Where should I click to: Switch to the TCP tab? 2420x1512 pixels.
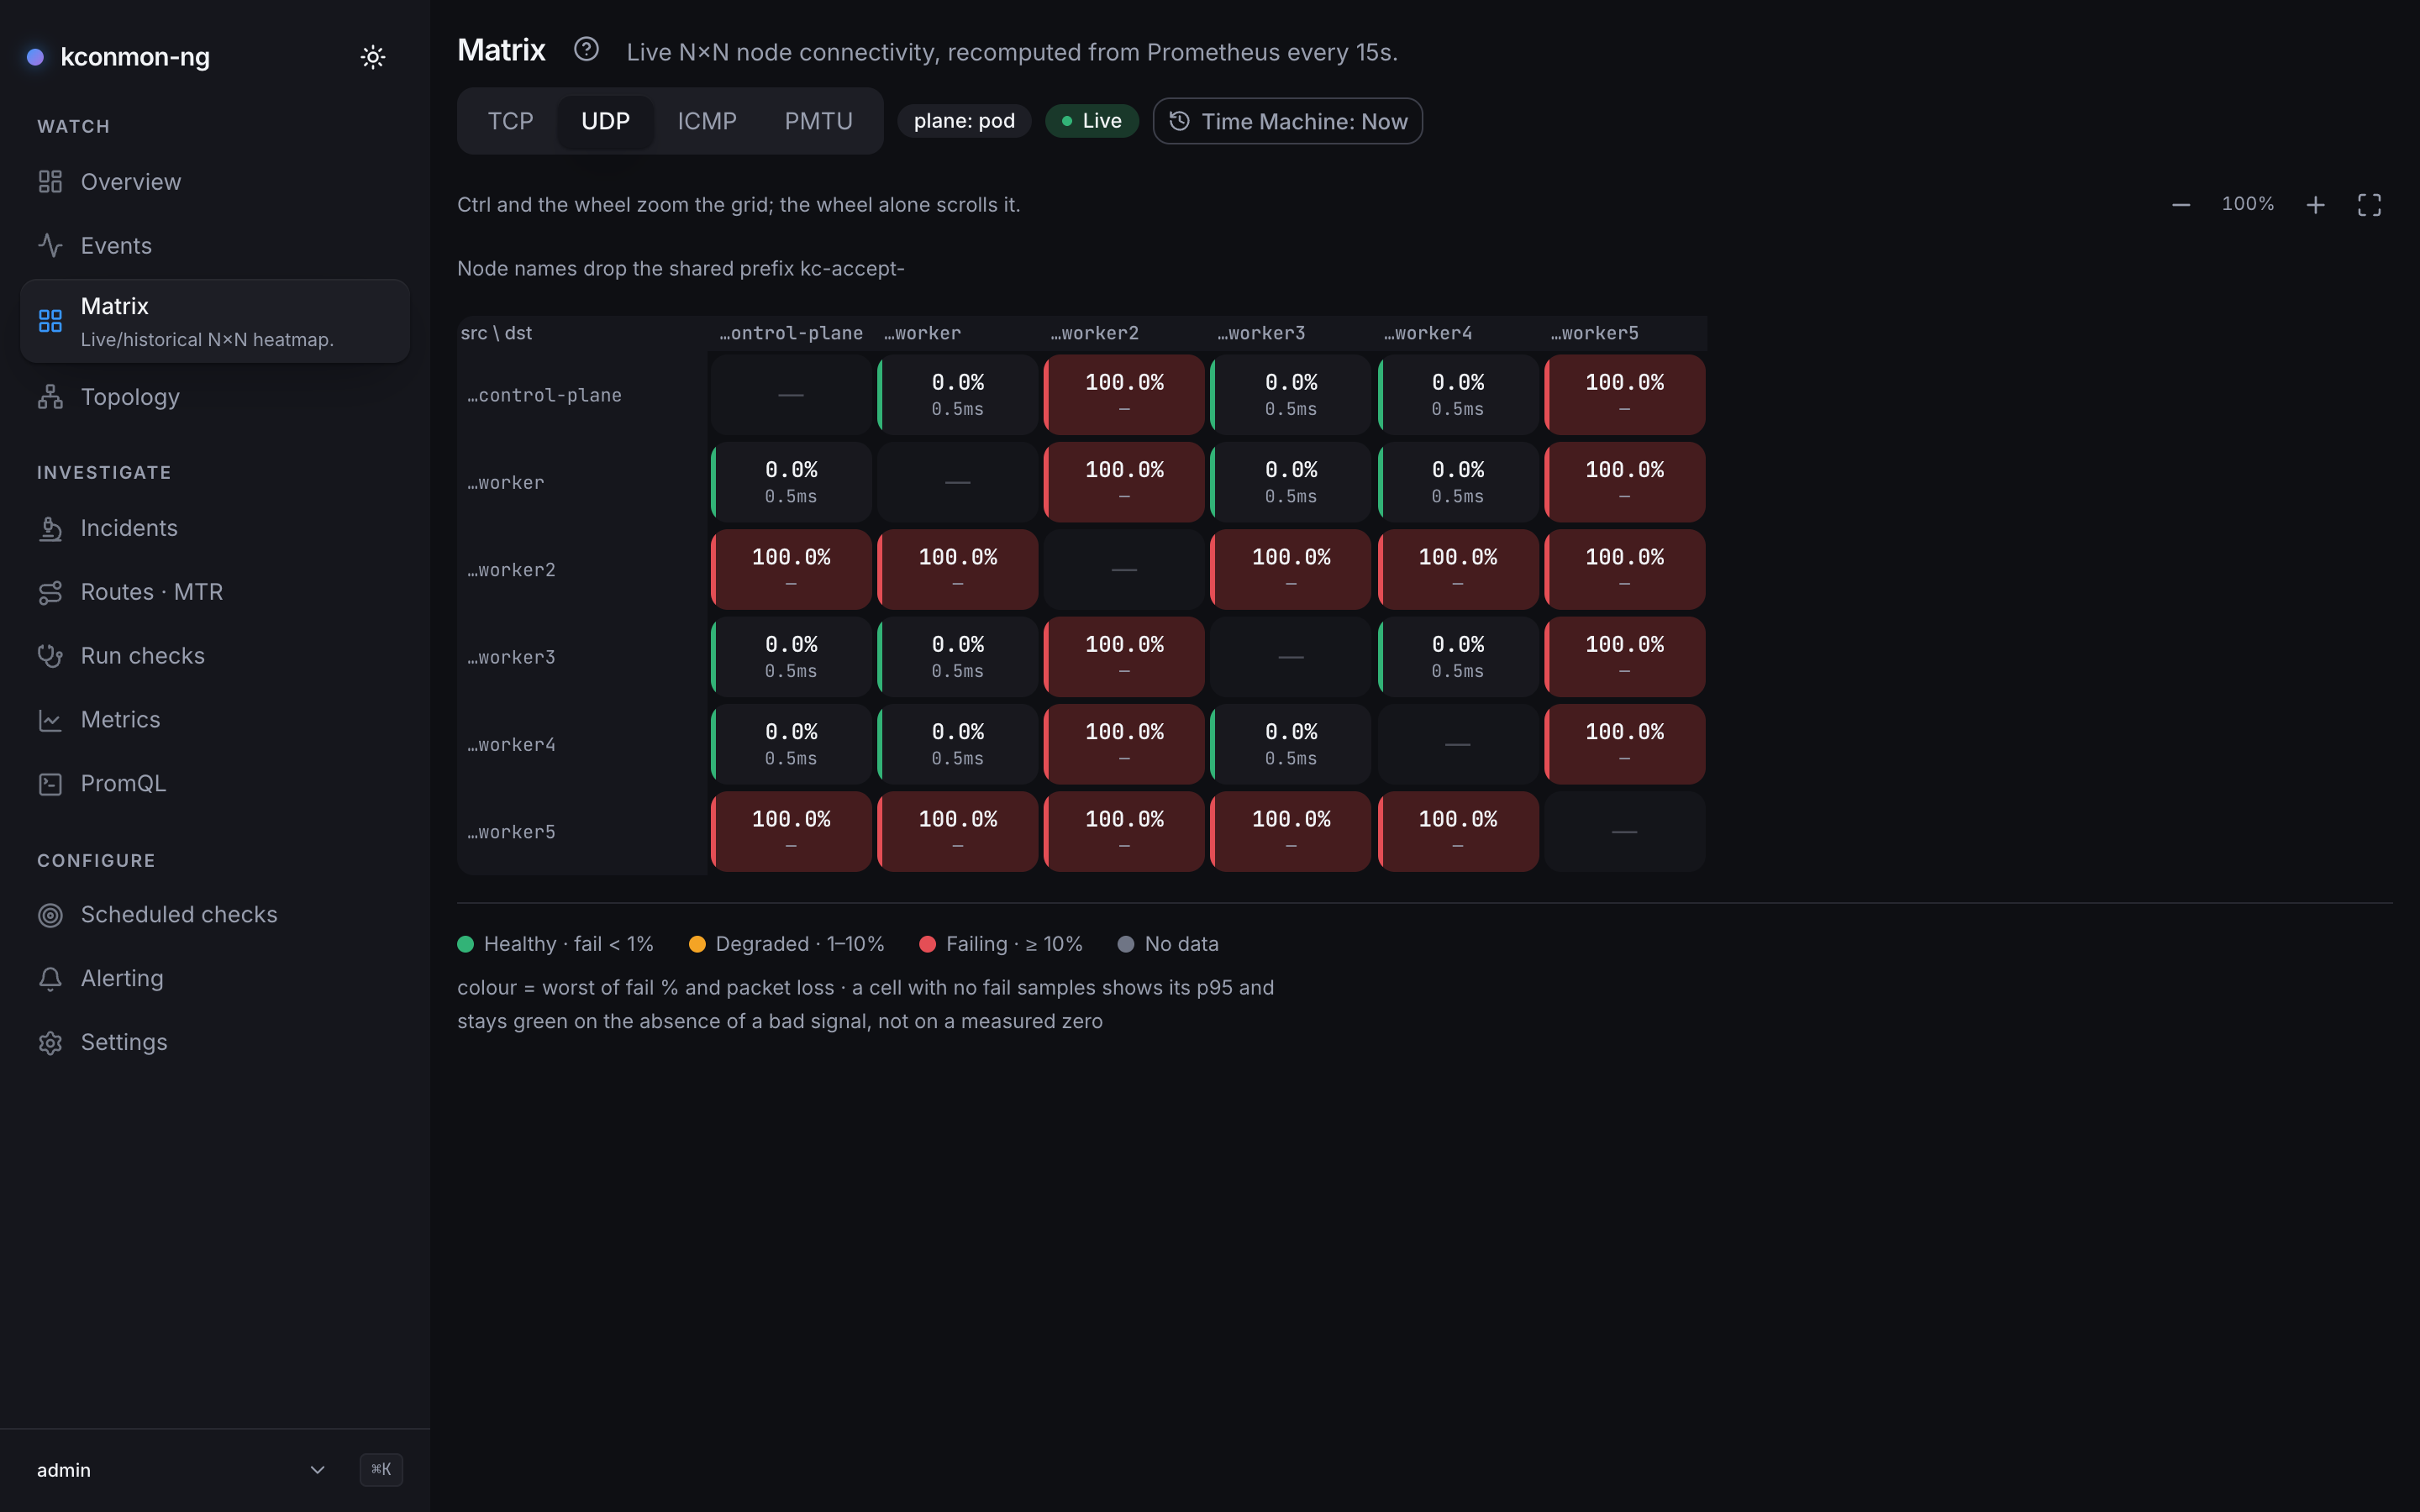510,121
